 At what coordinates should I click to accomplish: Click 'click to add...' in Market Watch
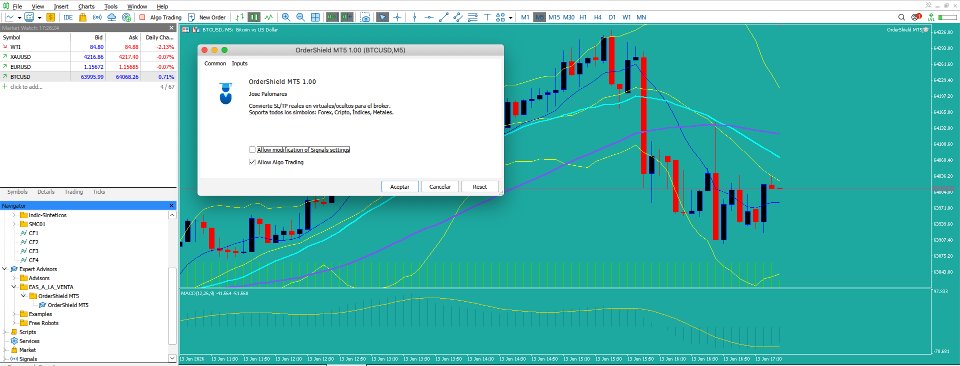26,87
